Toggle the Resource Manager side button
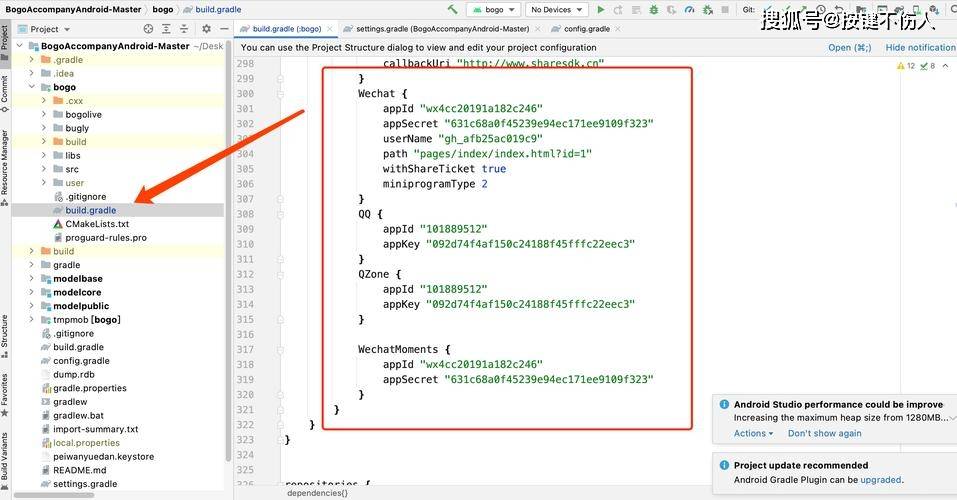Screen dimensions: 957x500 5,167
